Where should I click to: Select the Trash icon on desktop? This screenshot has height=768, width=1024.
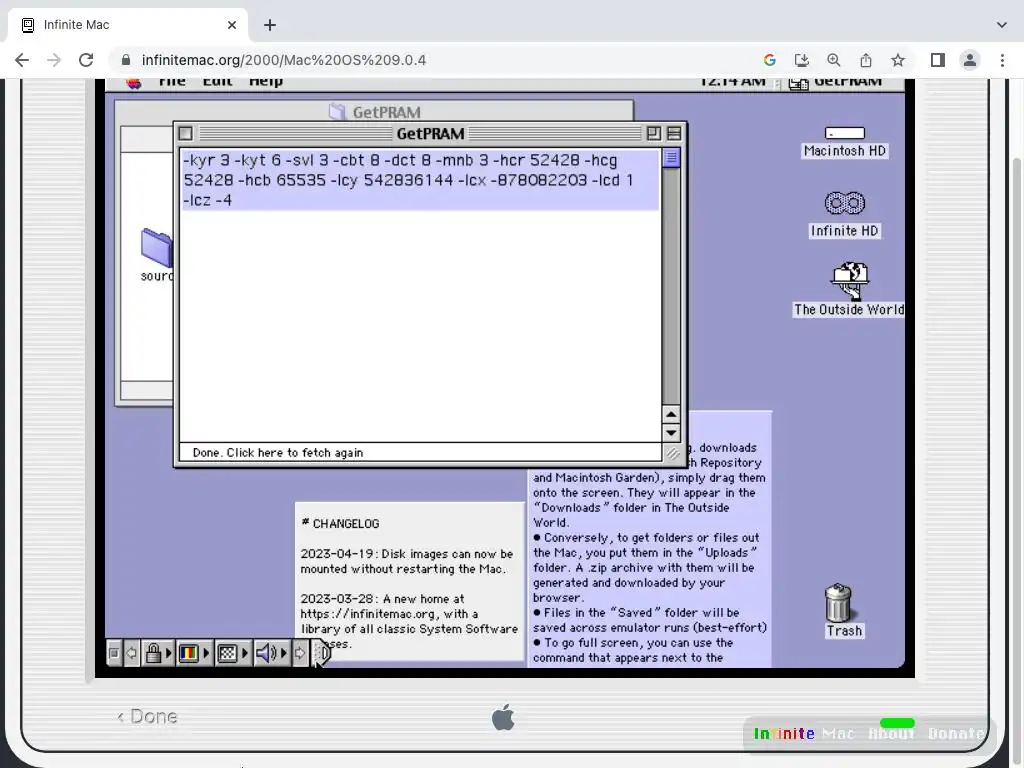[x=839, y=611]
